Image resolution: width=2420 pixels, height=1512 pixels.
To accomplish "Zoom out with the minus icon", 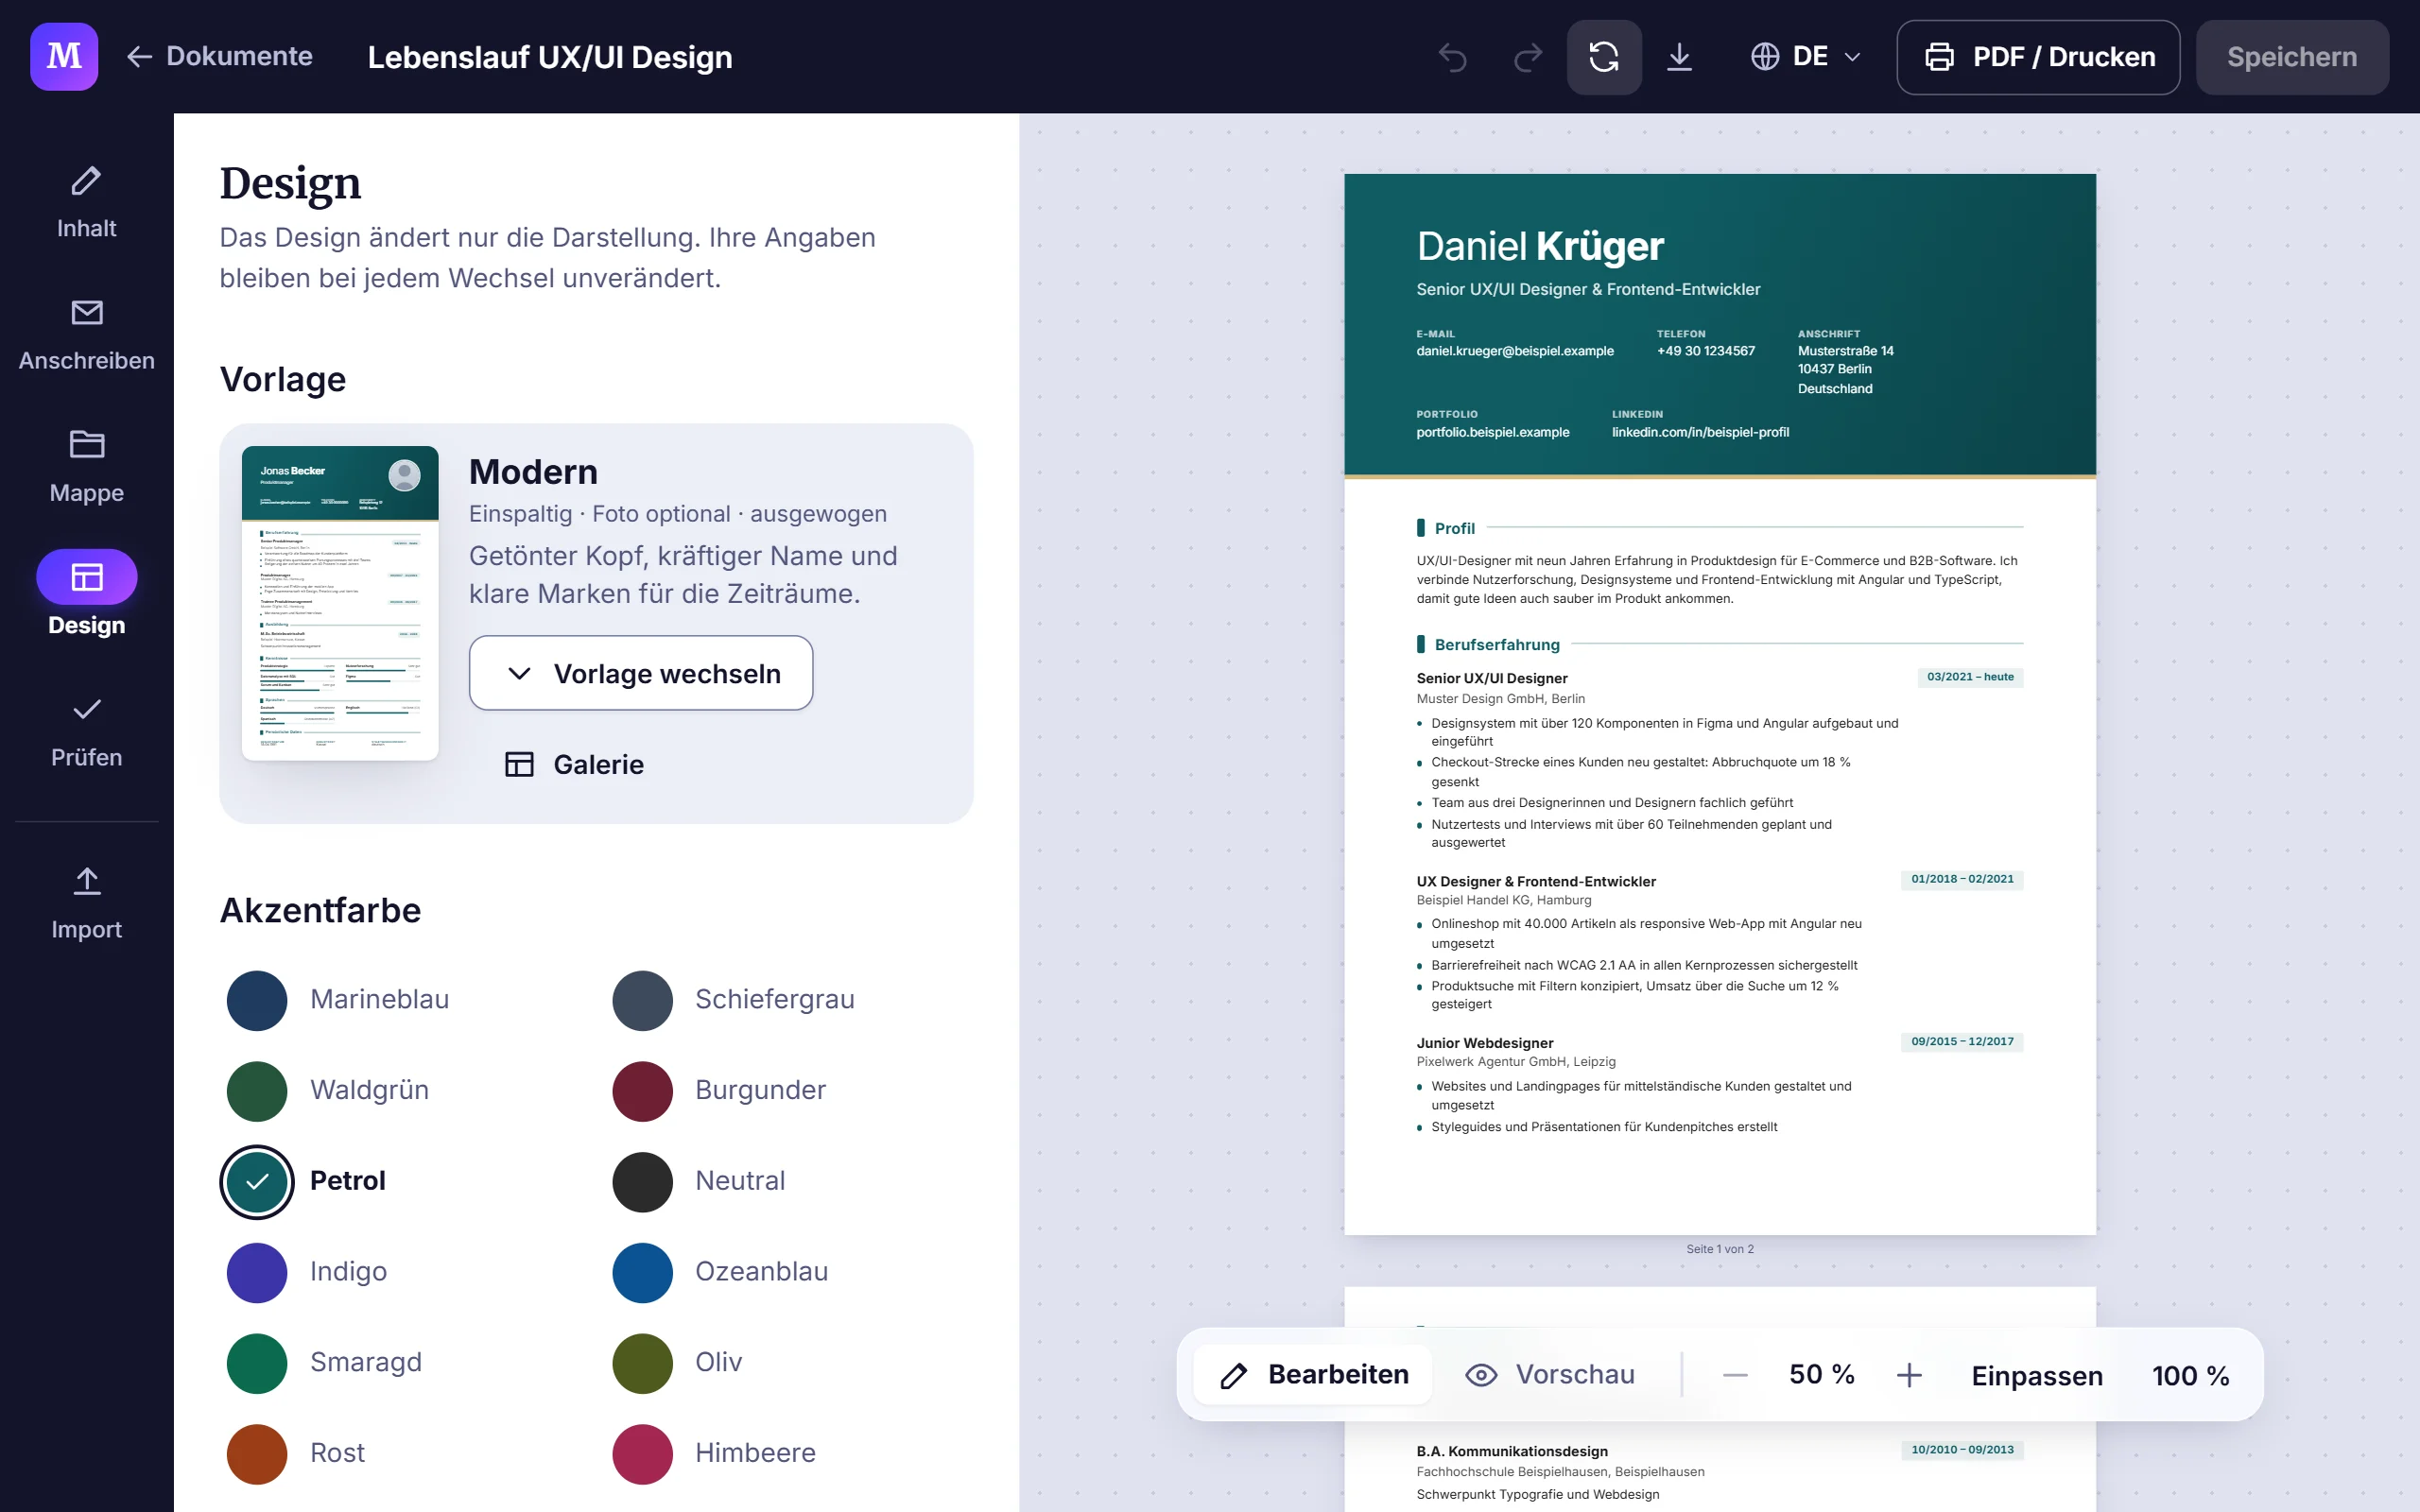I will pos(1736,1375).
